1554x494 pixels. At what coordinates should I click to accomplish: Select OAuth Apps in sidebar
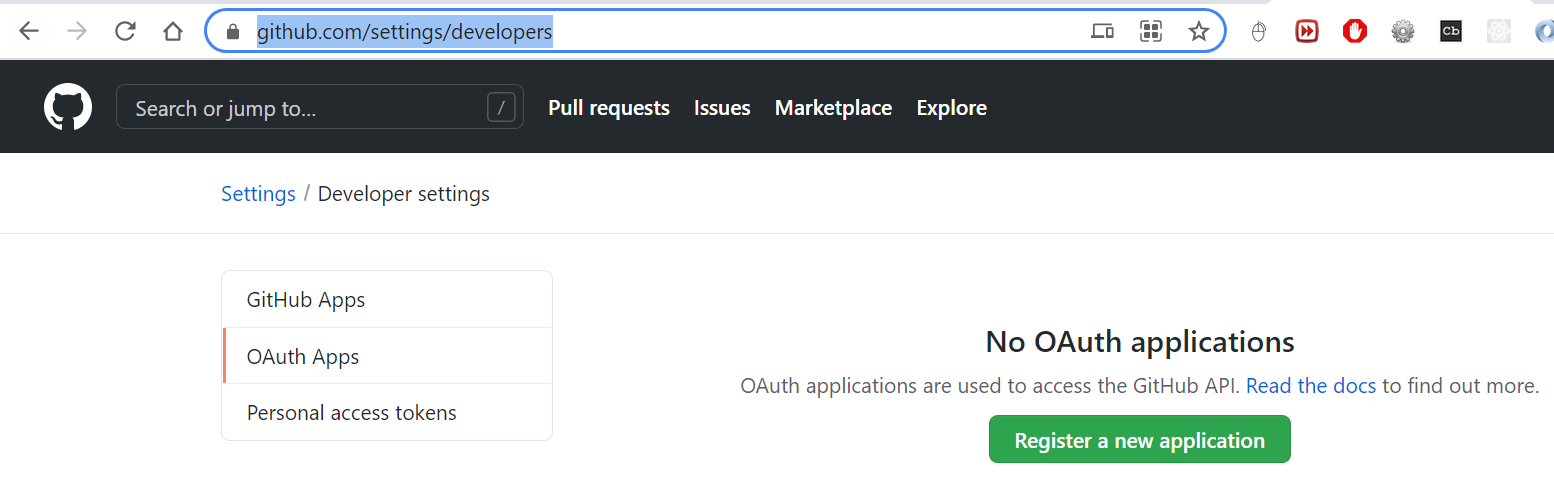click(303, 356)
